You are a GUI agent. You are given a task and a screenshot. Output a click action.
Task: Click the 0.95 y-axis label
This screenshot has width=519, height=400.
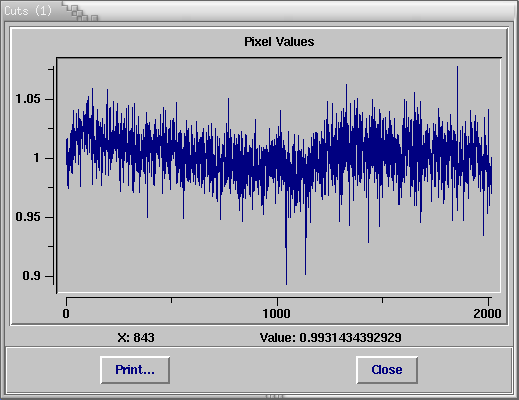point(28,217)
